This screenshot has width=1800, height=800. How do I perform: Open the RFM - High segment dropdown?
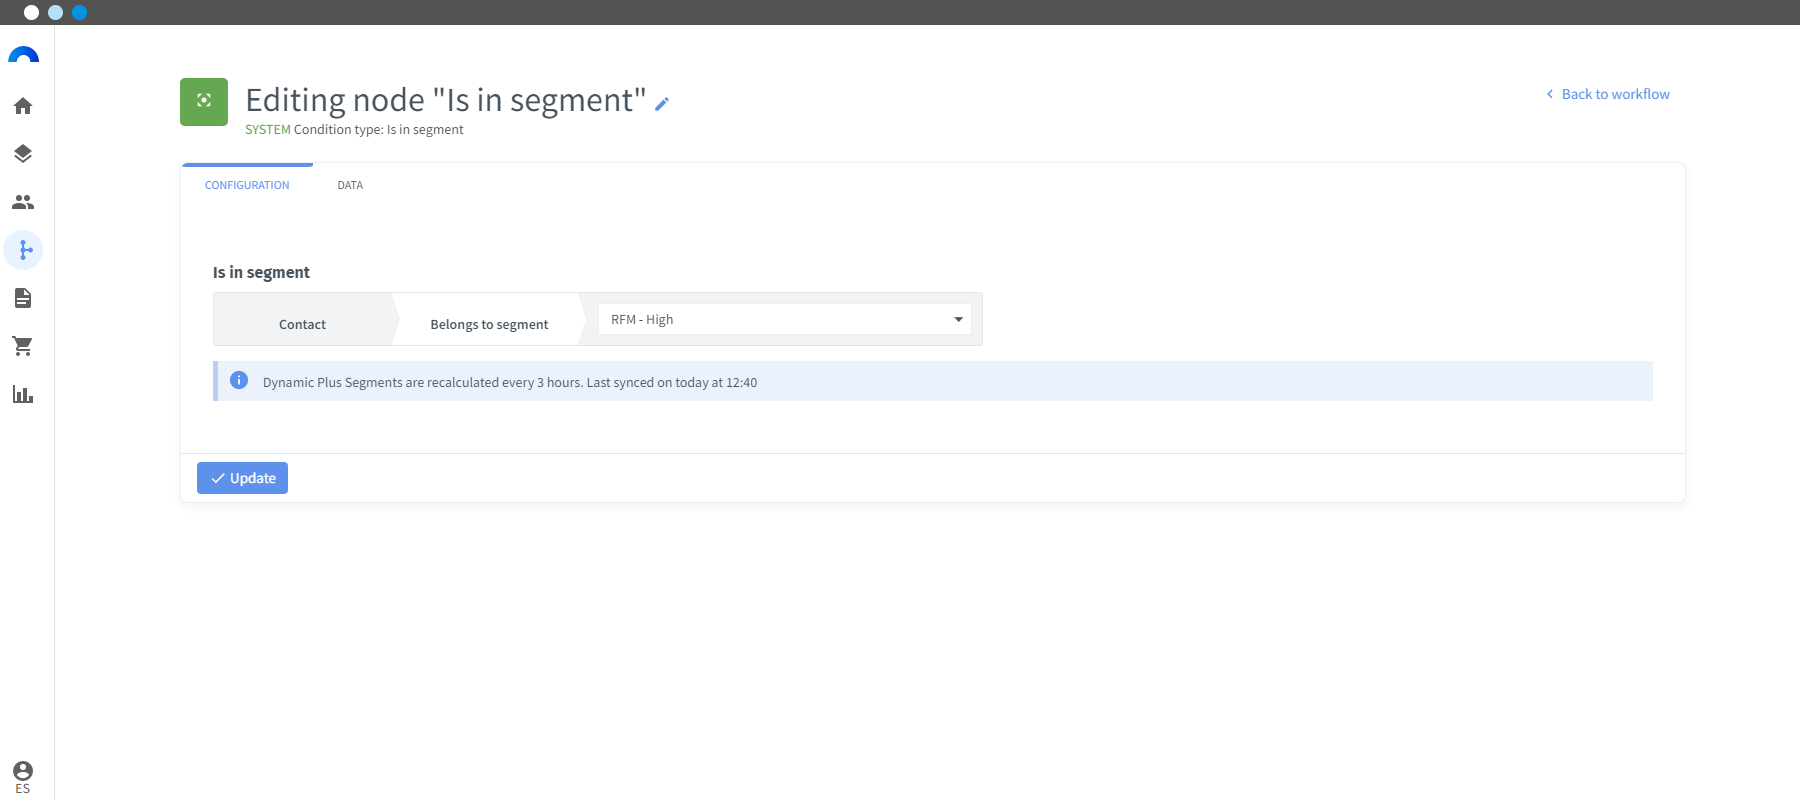785,319
